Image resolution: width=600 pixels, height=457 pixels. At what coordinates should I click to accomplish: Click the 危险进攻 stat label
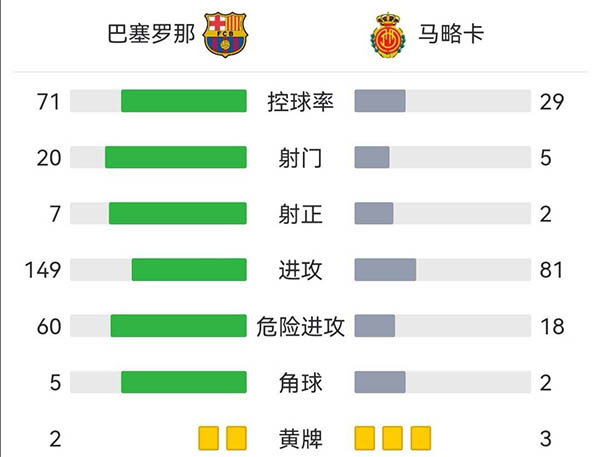click(x=300, y=326)
